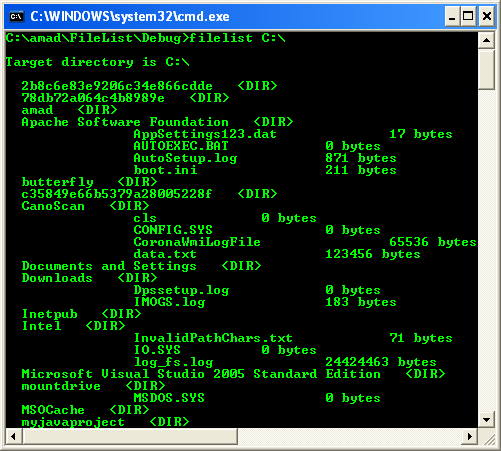Click the 'AppSettings123.dat' file name
The image size is (501, 451).
coord(205,134)
